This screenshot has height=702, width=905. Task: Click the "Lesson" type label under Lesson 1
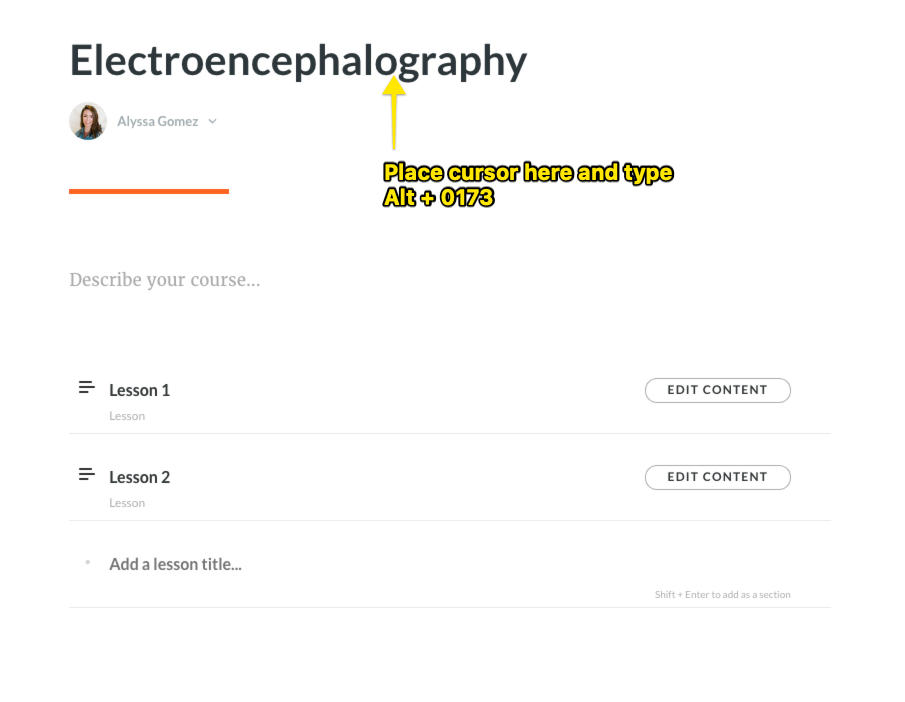pyautogui.click(x=127, y=416)
